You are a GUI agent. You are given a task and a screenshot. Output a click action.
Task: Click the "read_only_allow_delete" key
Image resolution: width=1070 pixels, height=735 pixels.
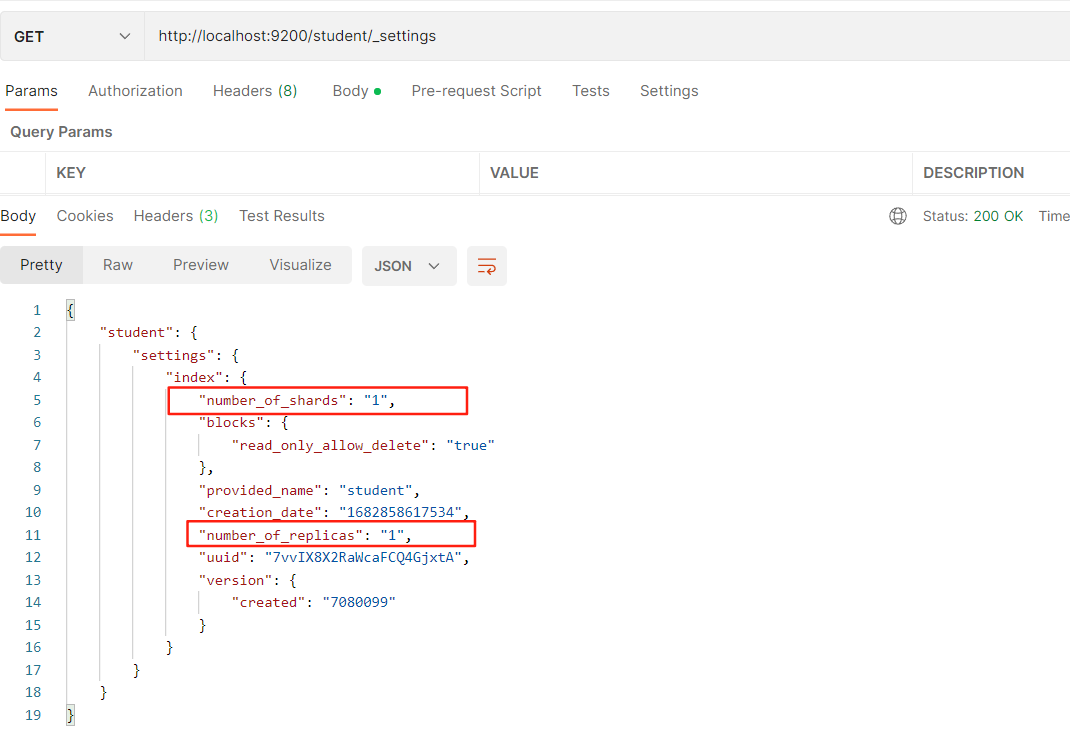coord(330,446)
